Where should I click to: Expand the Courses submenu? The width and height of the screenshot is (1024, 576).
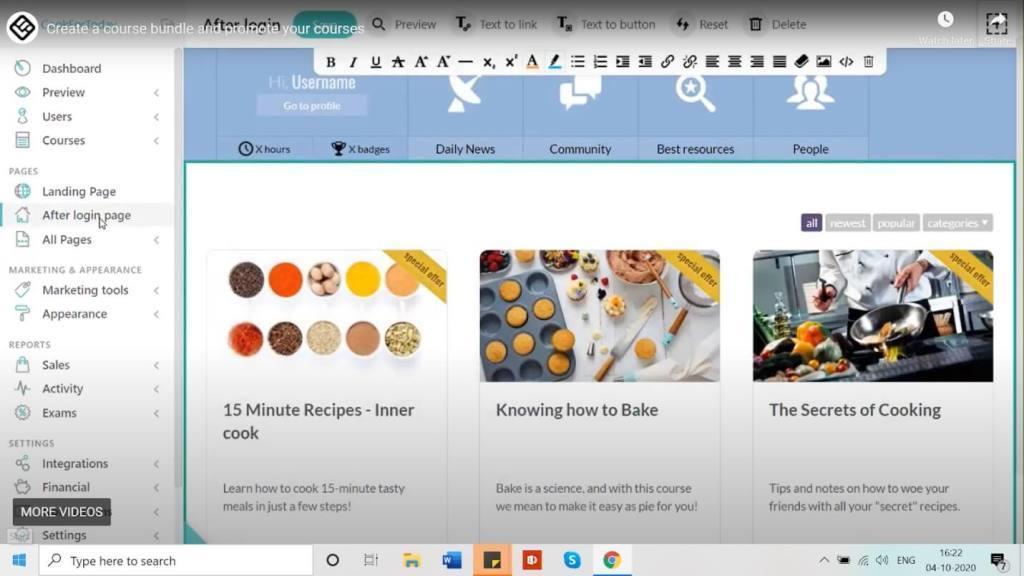click(157, 141)
